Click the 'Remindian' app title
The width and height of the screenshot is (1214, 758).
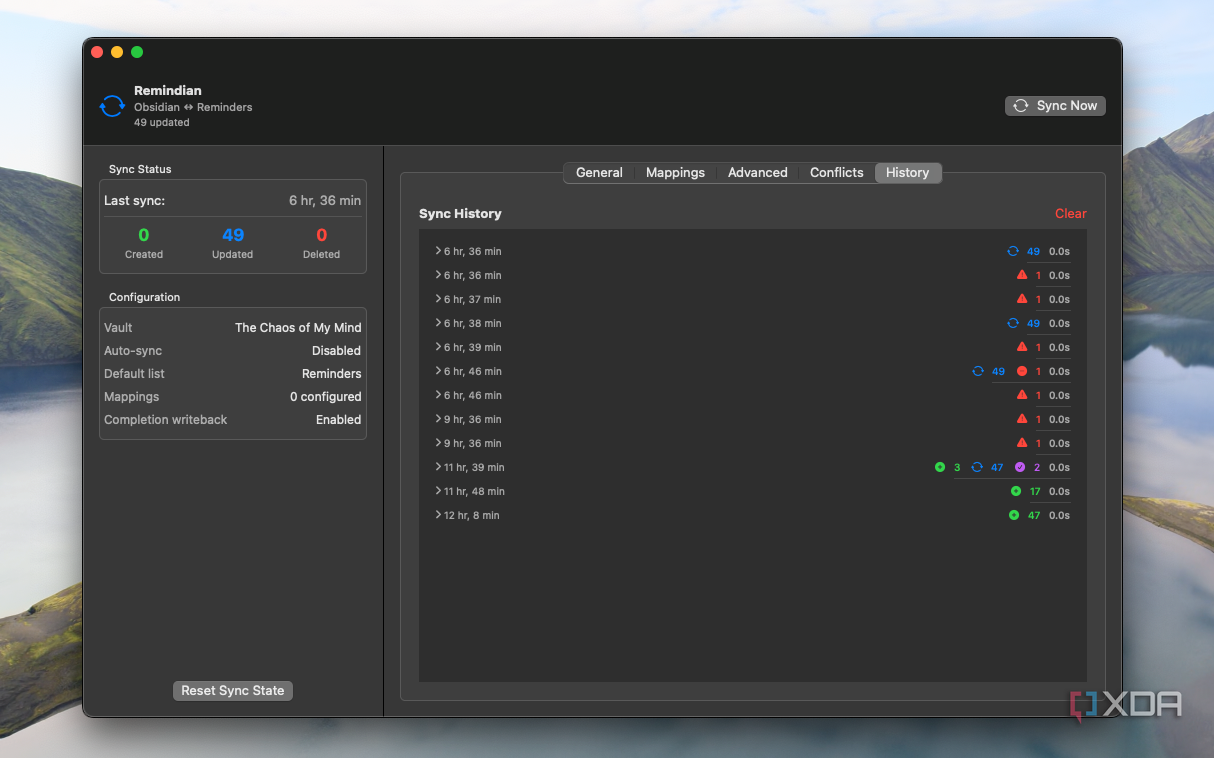[168, 91]
